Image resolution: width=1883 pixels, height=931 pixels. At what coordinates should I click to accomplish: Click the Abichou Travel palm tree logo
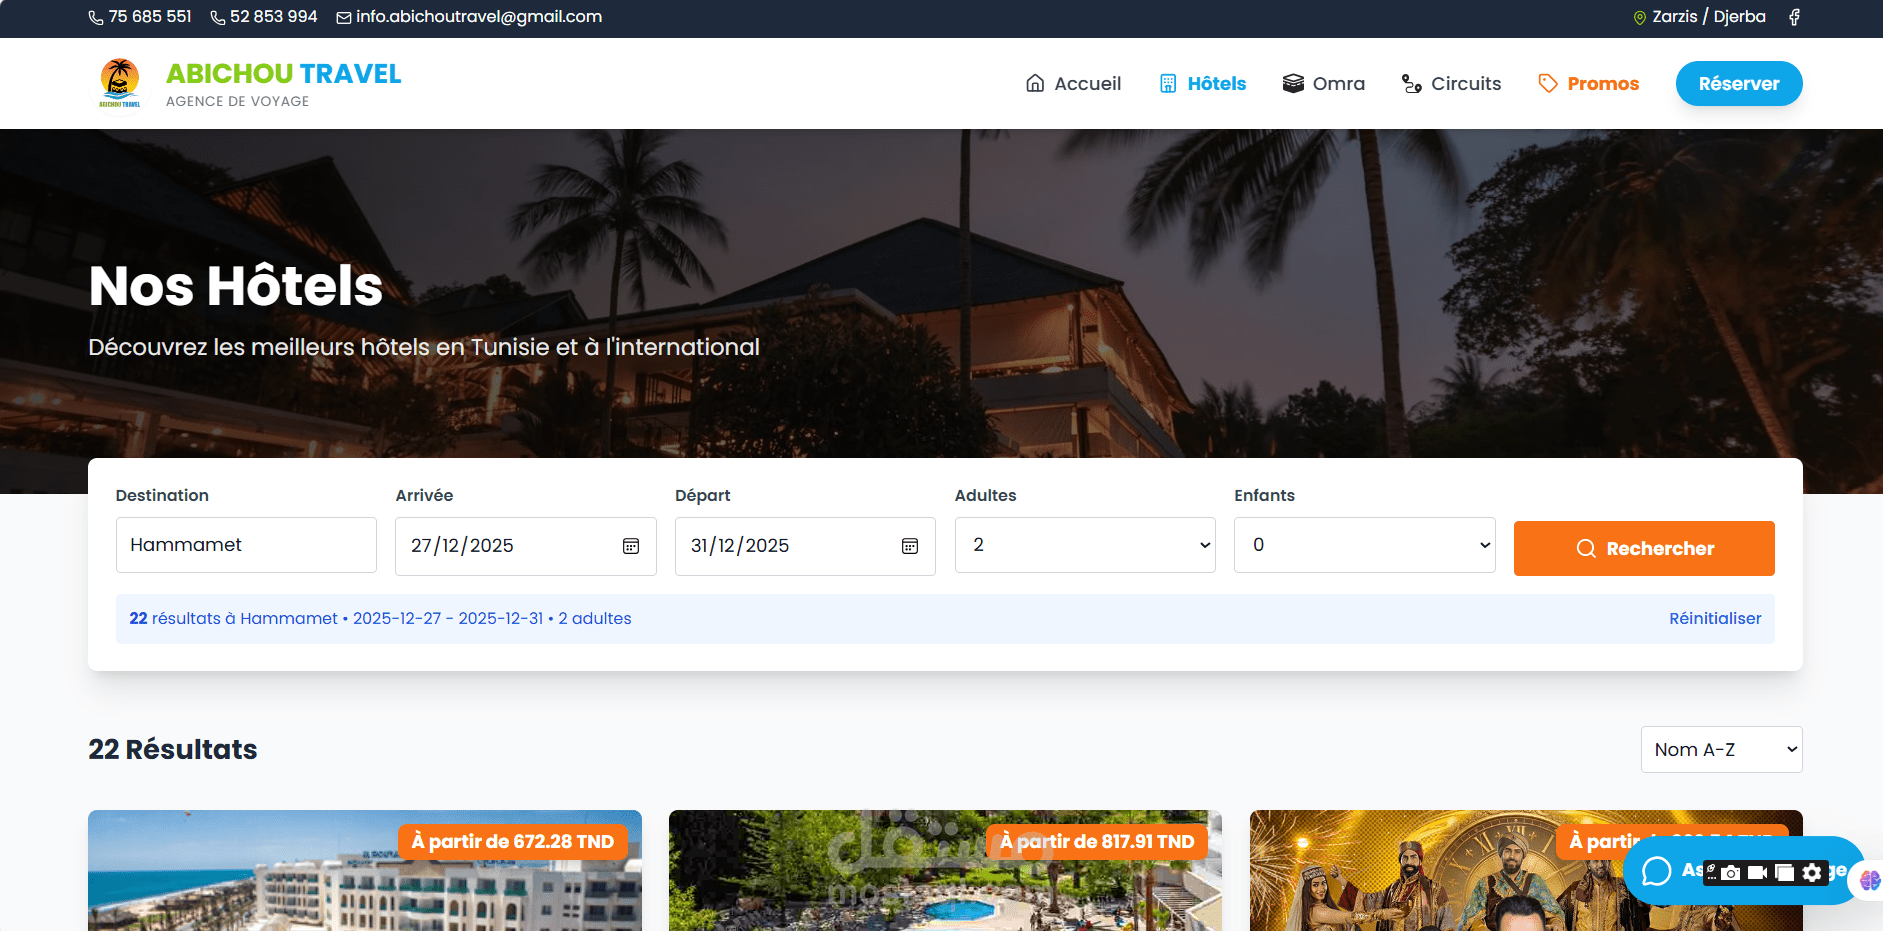point(120,83)
